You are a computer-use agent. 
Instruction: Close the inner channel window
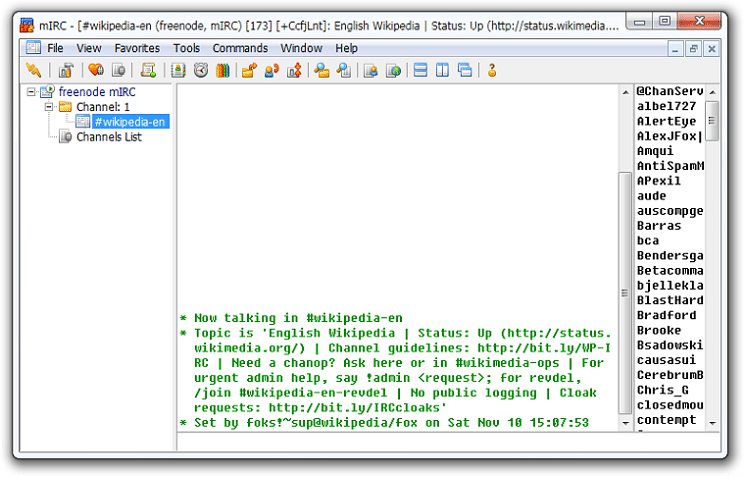pos(712,48)
